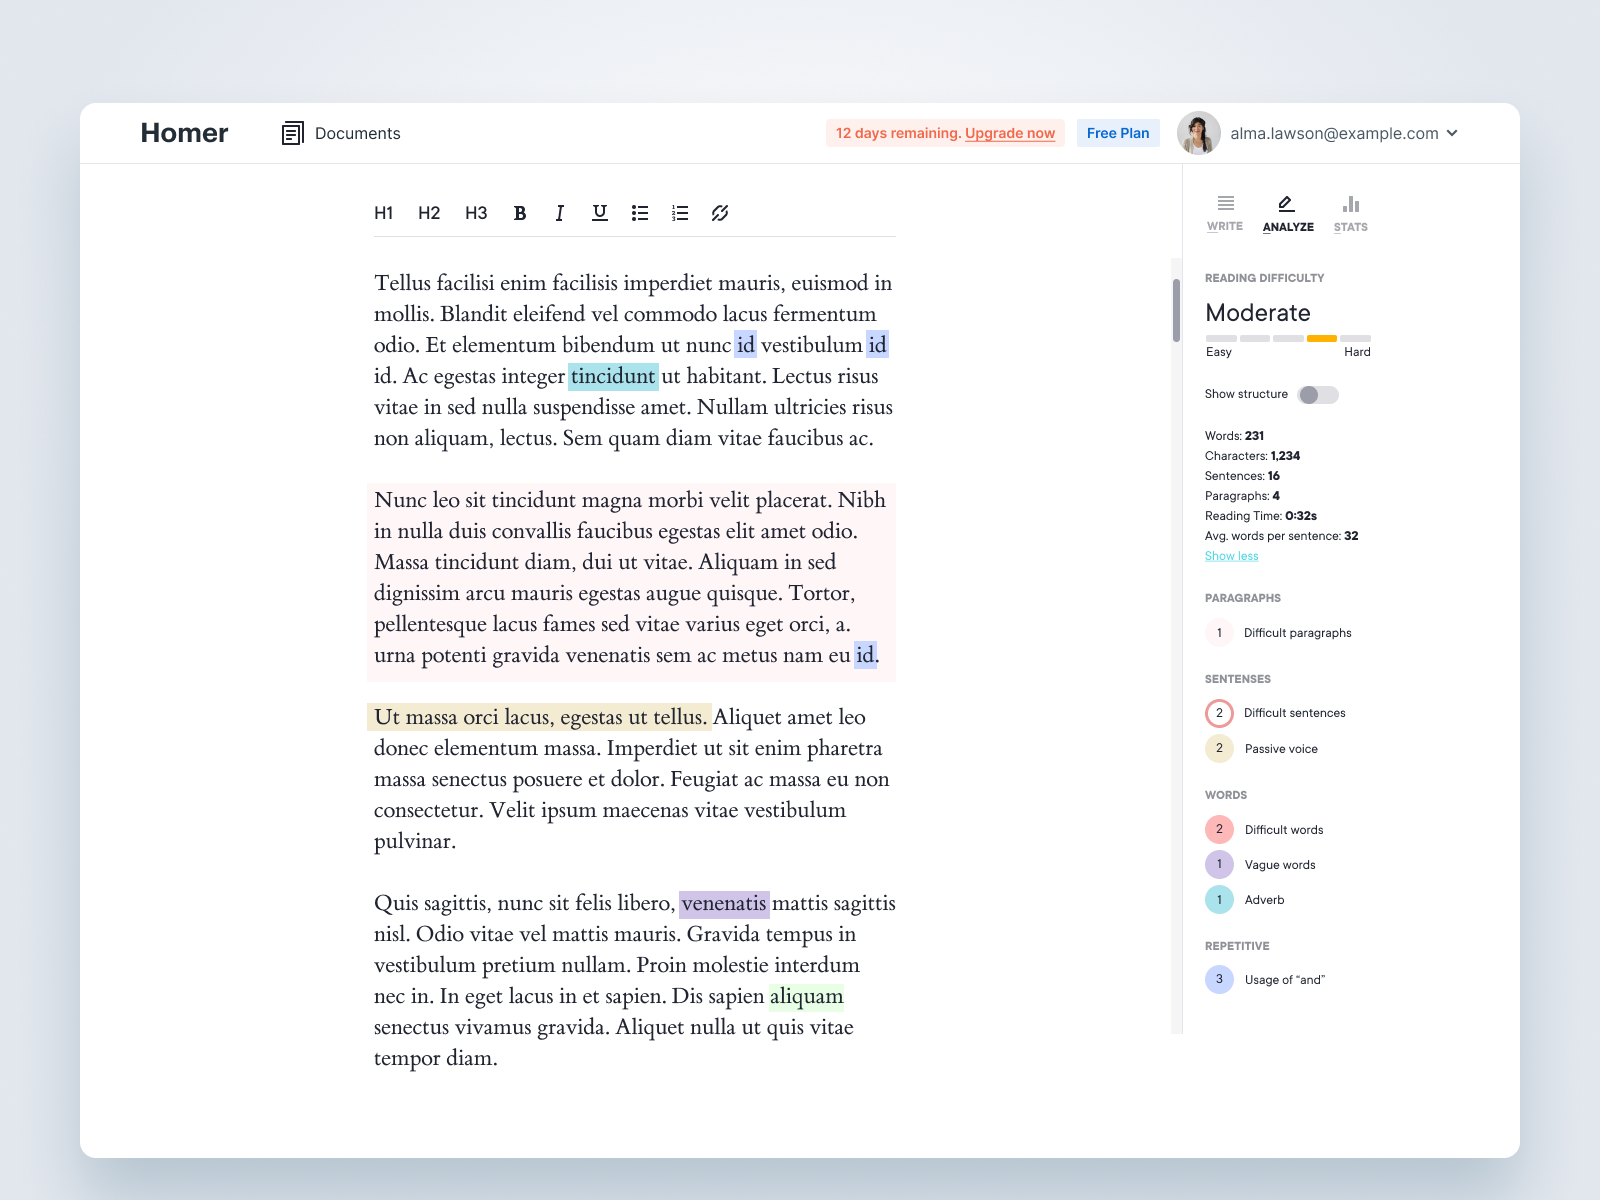Screen dimensions: 1600x1200
Task: Click highlighted sentence Ut massa orci lacus
Action: [540, 717]
